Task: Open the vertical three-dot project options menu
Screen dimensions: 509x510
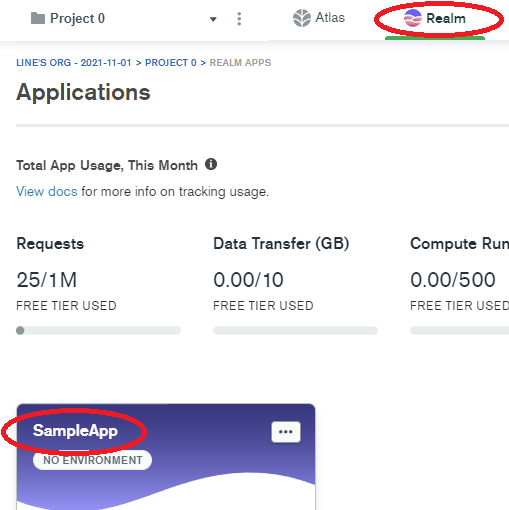Action: (239, 19)
